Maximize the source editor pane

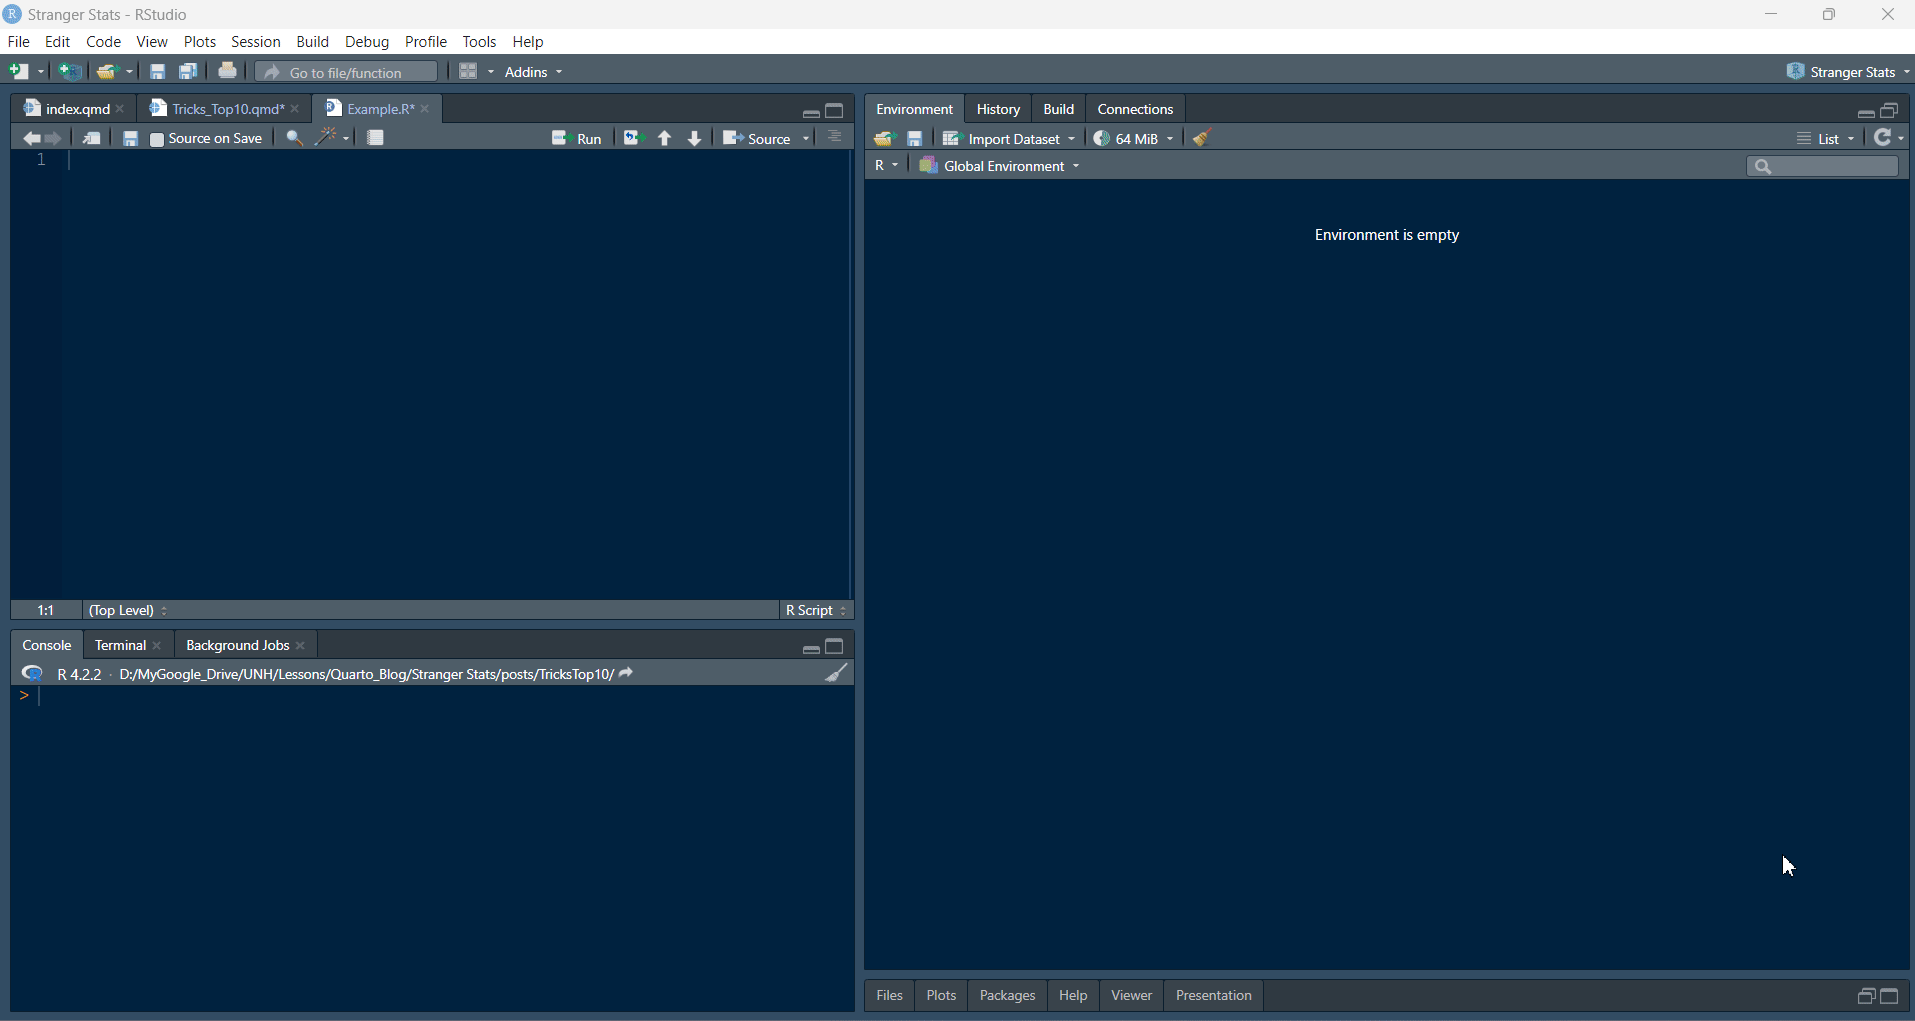(835, 110)
